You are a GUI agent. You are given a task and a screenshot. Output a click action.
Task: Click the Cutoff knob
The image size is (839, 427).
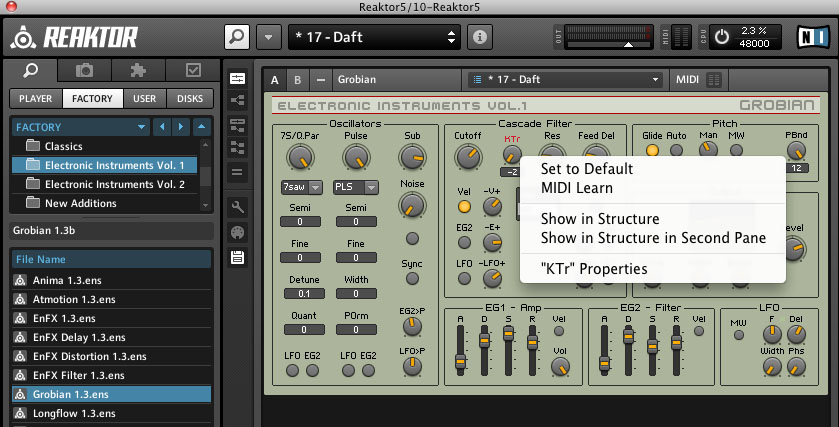pos(468,157)
